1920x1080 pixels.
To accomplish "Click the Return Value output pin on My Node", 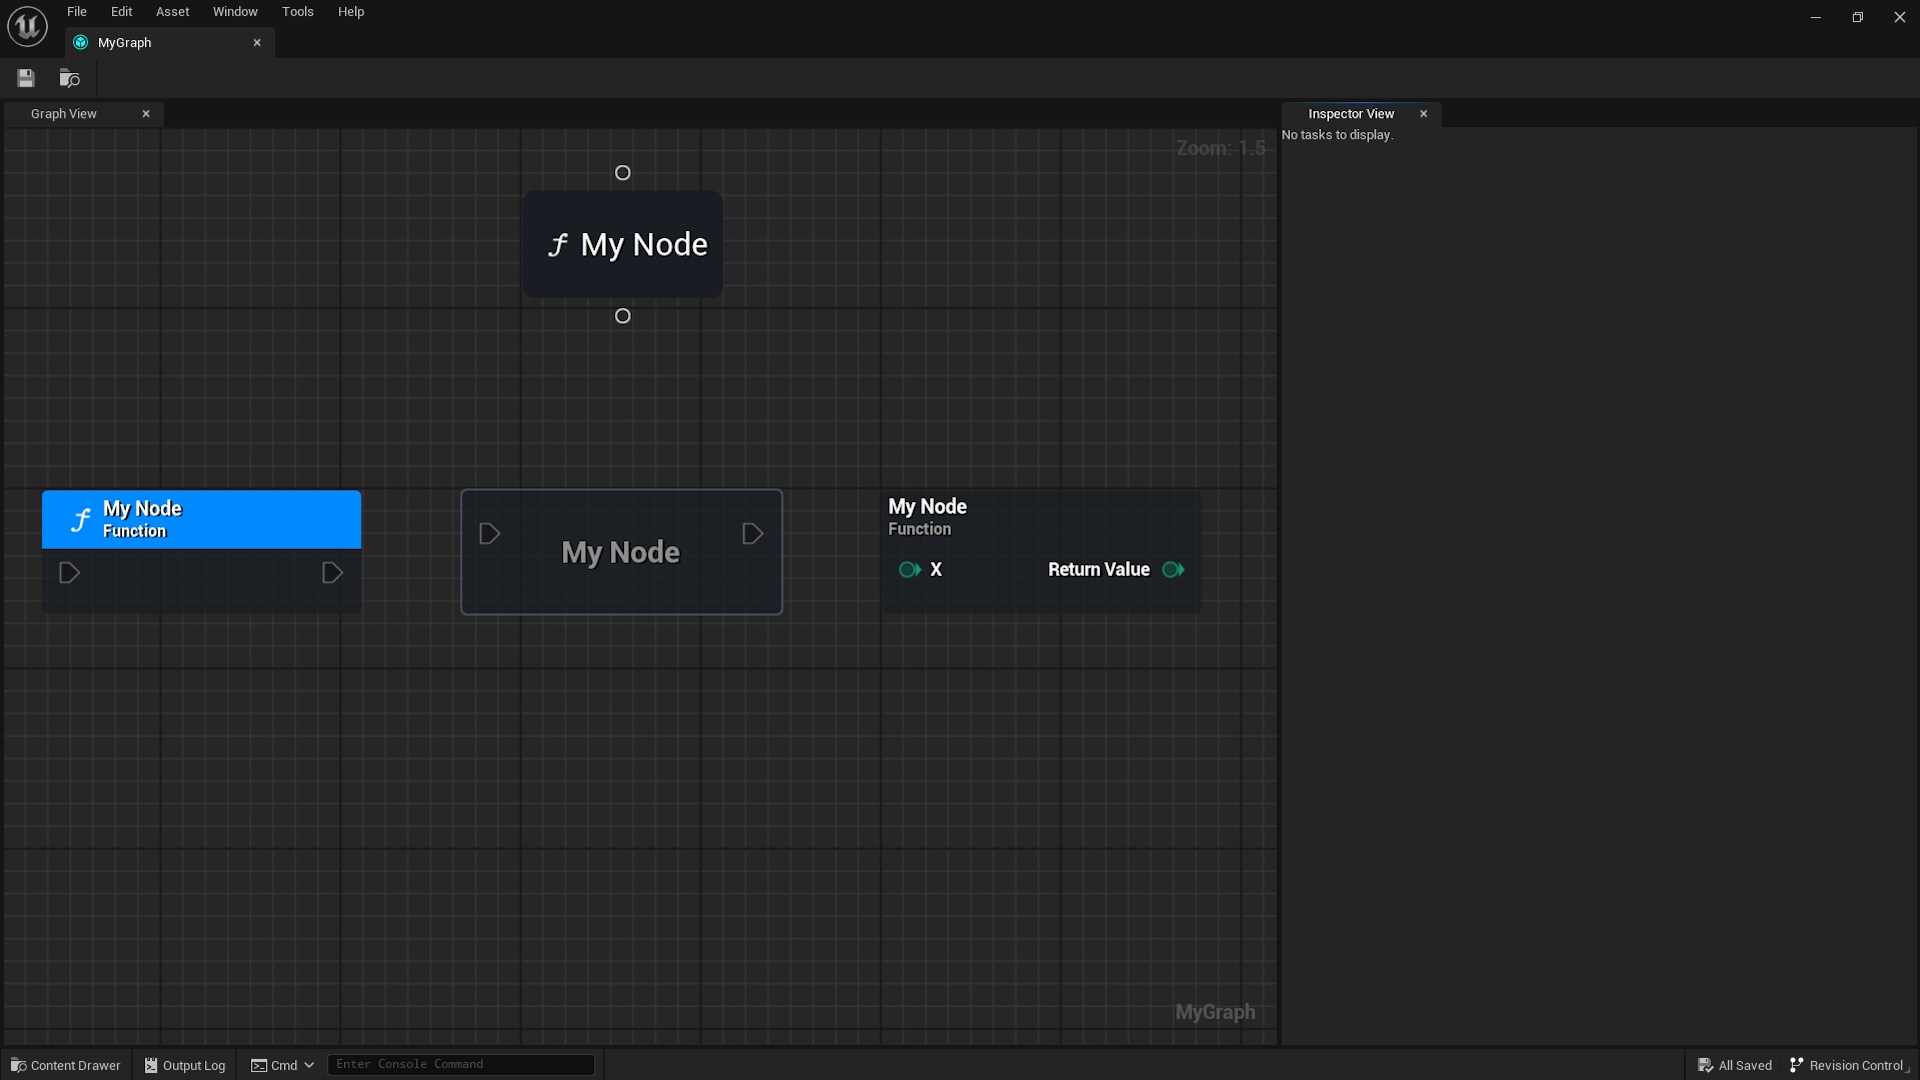I will 1173,569.
